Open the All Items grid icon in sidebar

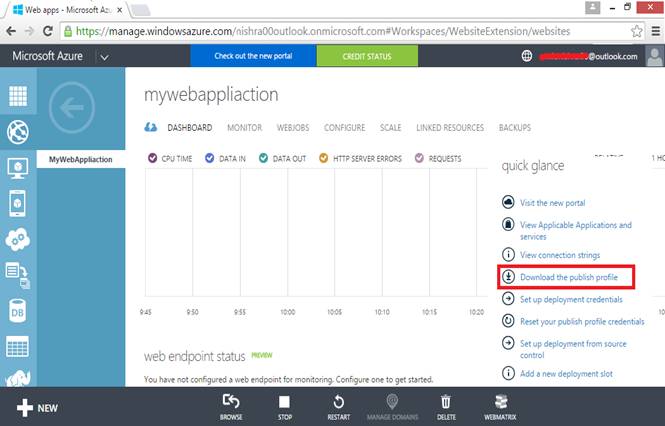tap(18, 95)
